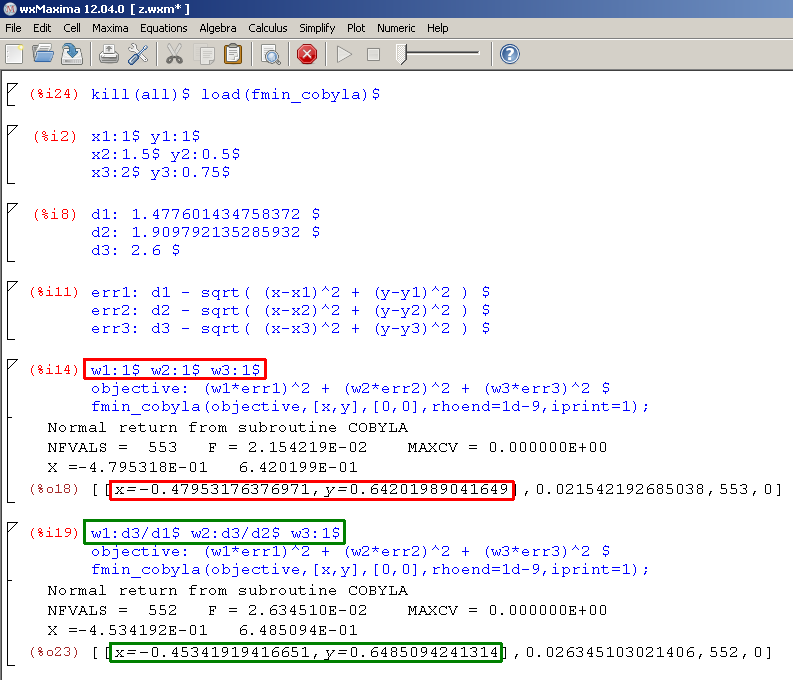The image size is (793, 680).
Task: Paste from clipboard icon
Action: click(x=233, y=54)
